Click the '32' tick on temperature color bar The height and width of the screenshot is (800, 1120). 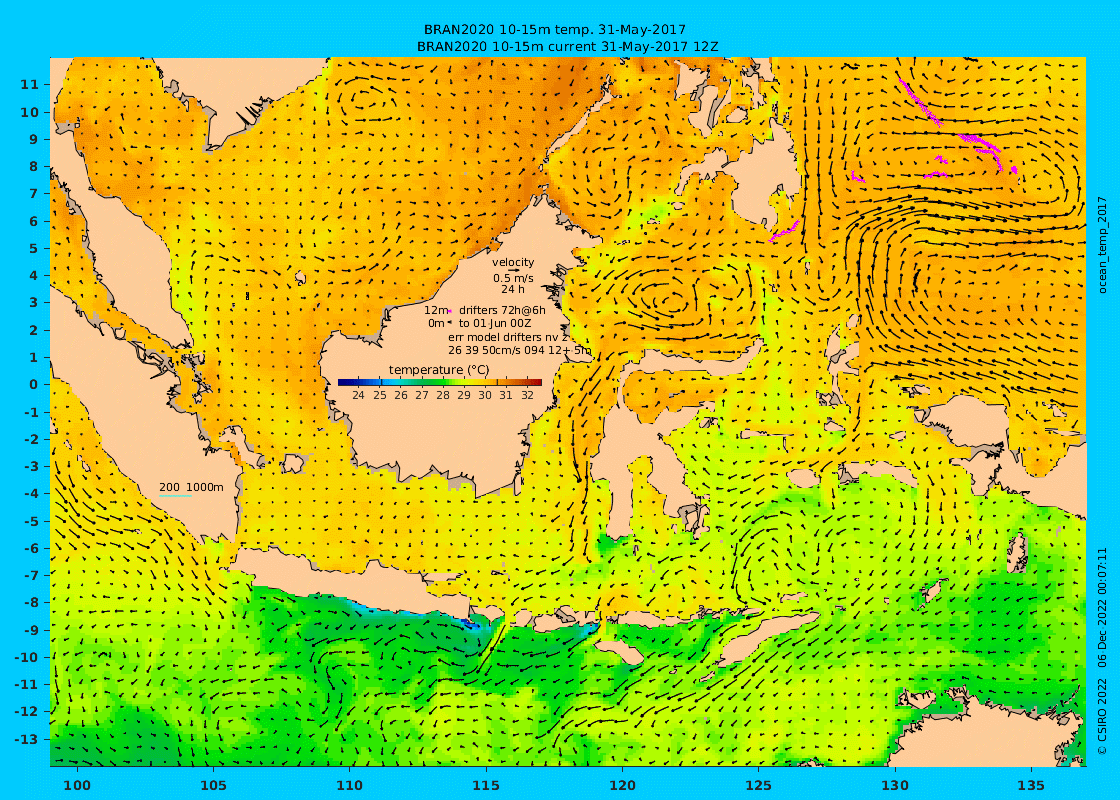(527, 395)
